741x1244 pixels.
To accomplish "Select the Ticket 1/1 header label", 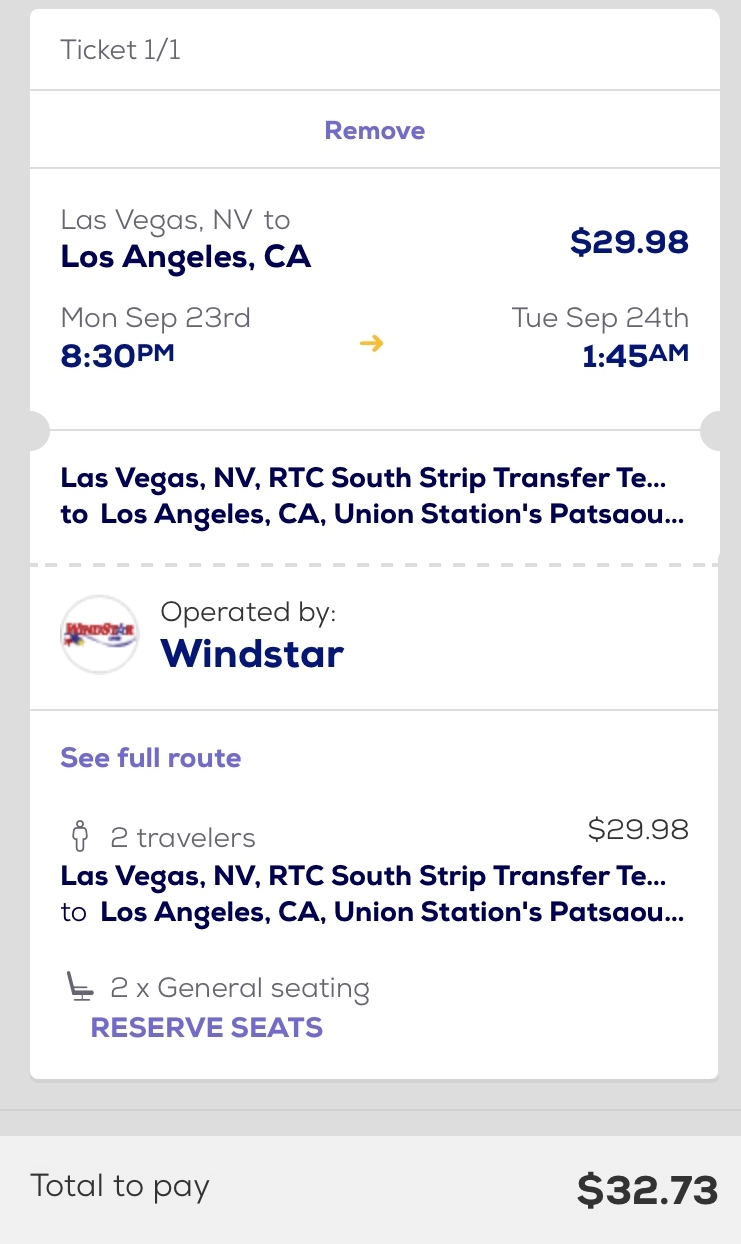I will pos(121,50).
